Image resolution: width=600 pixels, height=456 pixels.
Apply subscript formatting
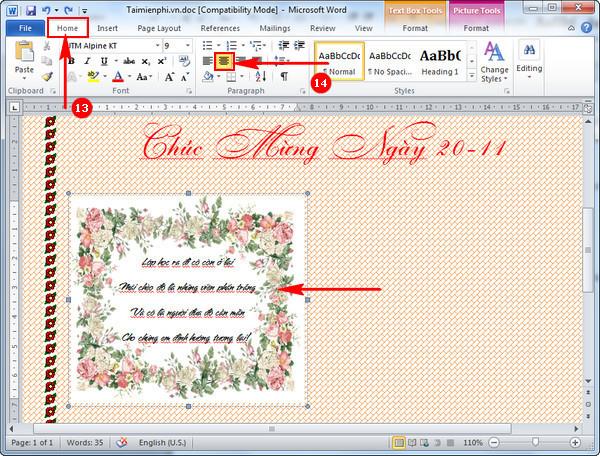[x=146, y=61]
